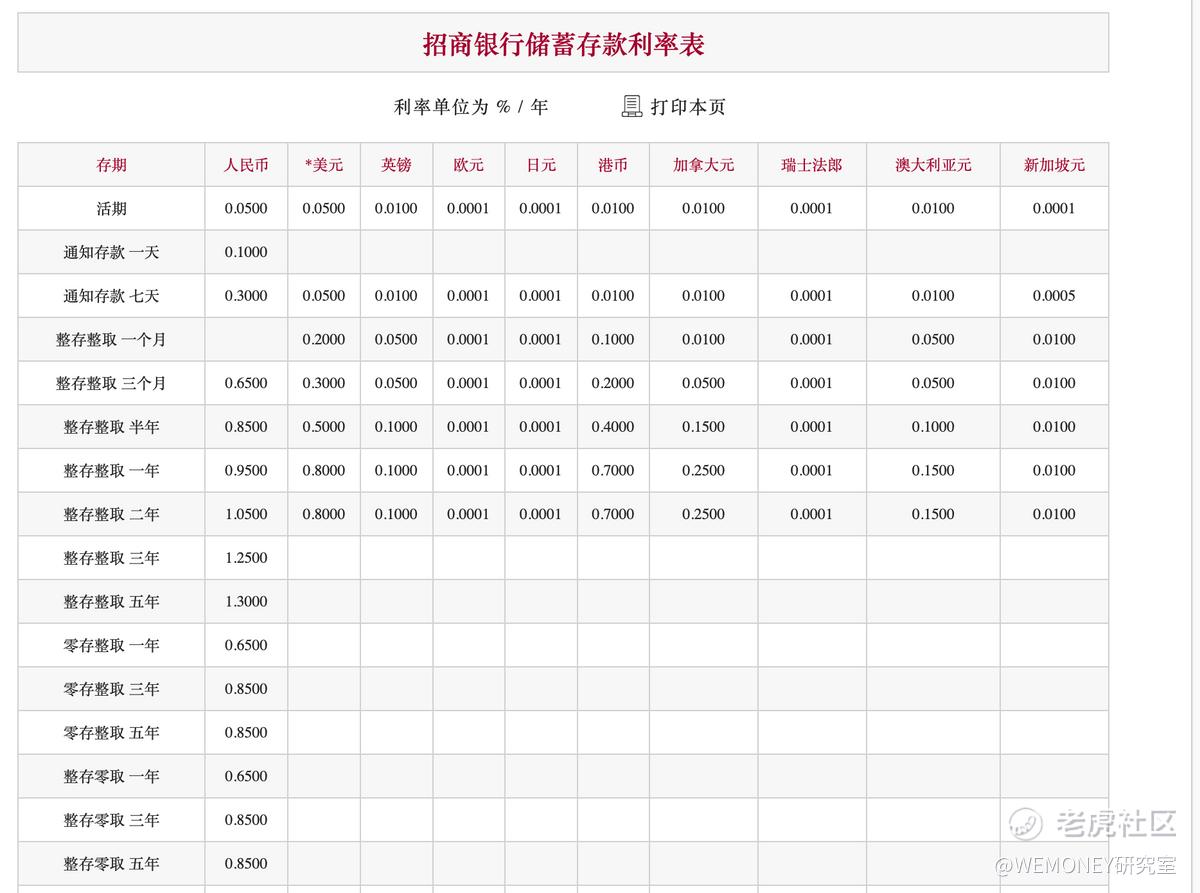The height and width of the screenshot is (893, 1200).
Task: Click the *美元 column header
Action: point(324,165)
